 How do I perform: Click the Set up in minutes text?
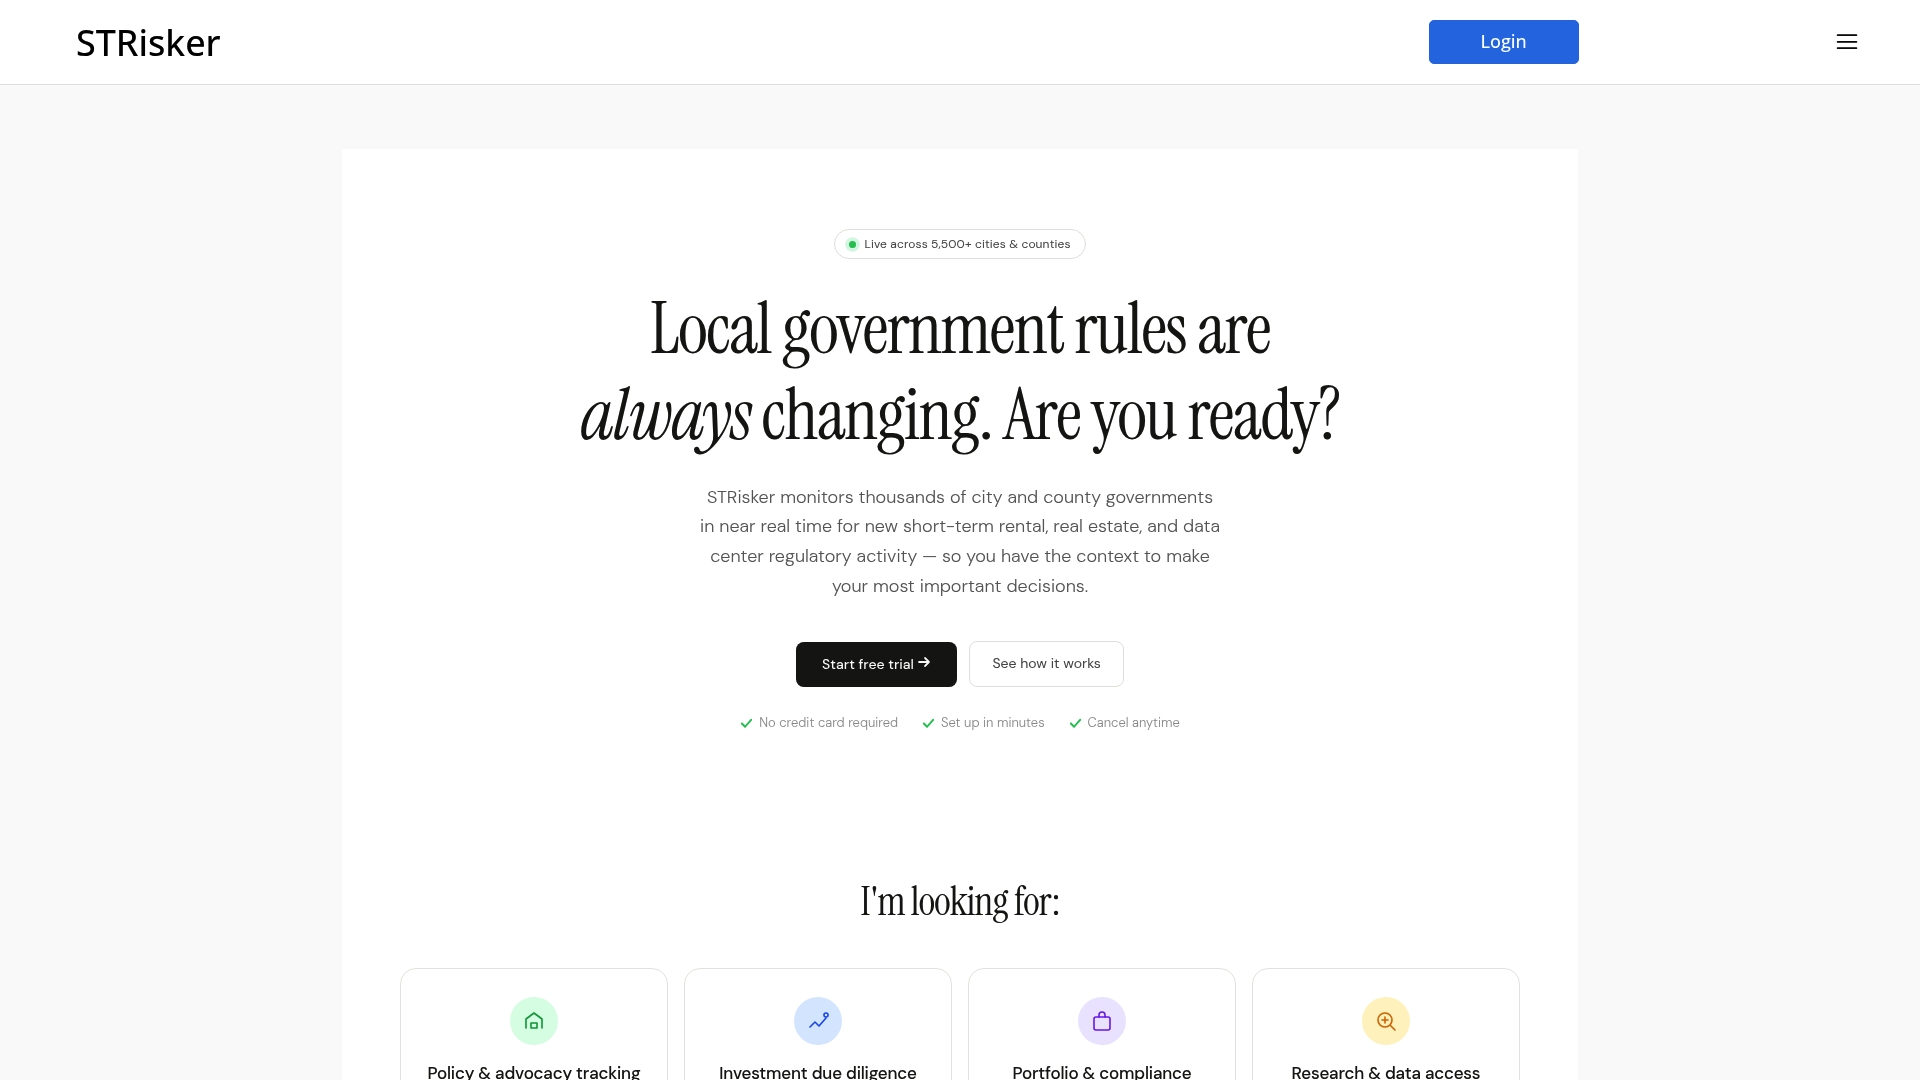point(992,723)
